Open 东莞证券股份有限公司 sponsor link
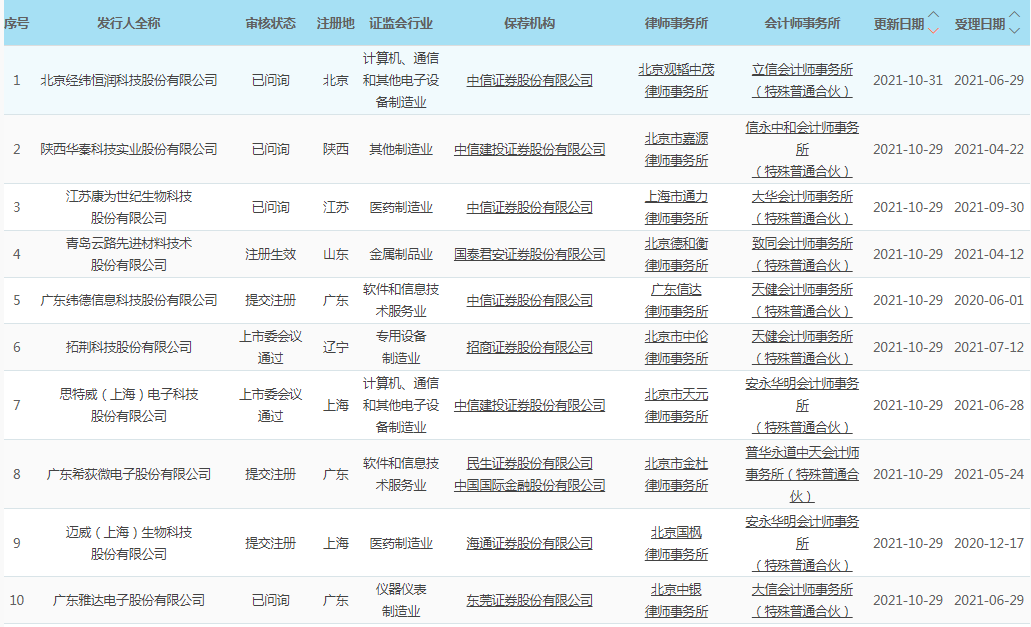Screen dimensions: 1031x627 (x=529, y=600)
